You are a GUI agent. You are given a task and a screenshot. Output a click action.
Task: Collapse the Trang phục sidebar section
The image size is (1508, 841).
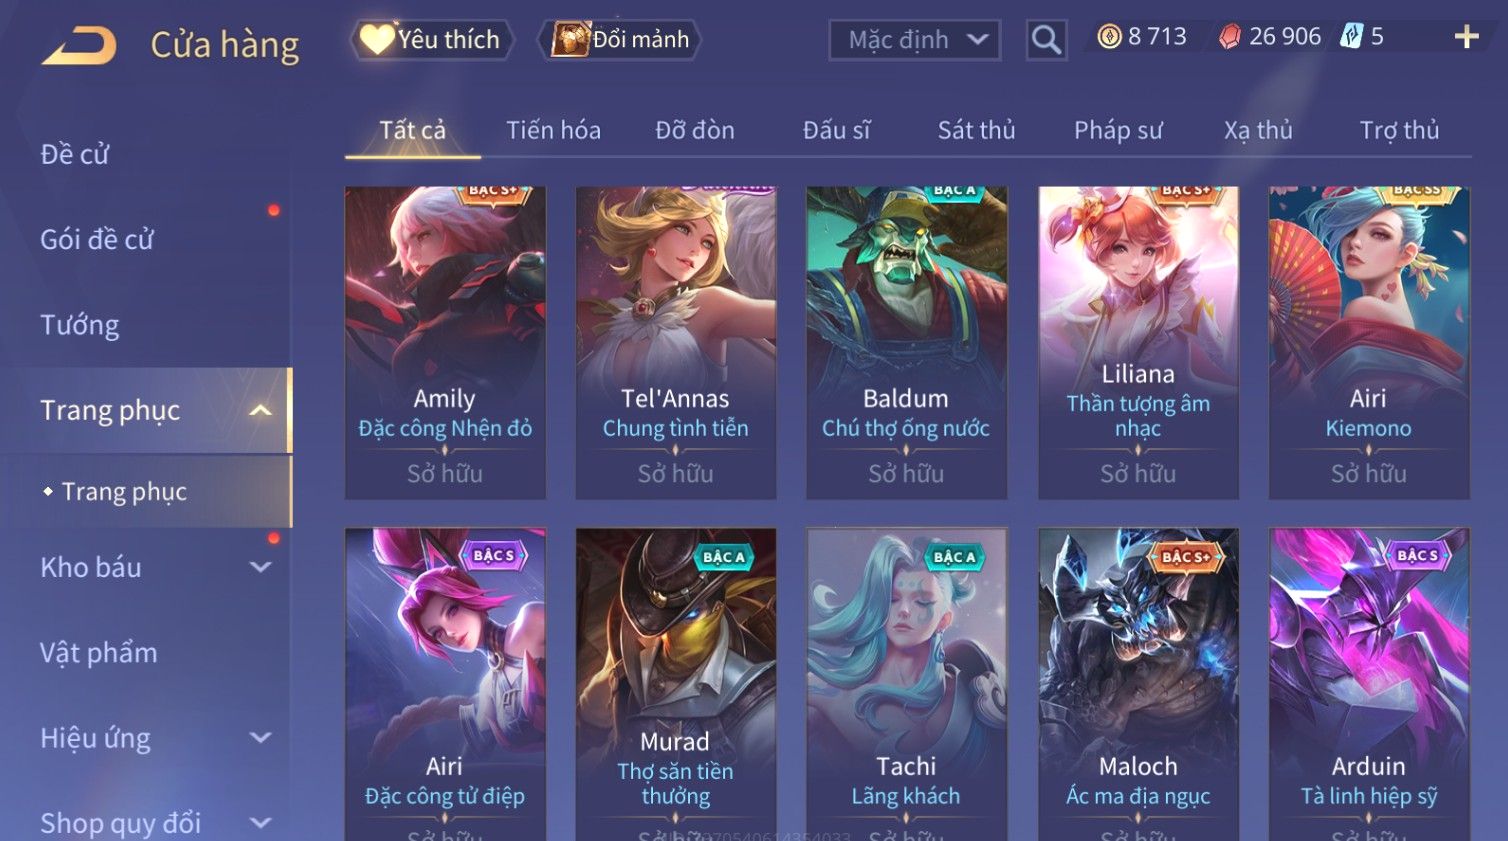[260, 410]
